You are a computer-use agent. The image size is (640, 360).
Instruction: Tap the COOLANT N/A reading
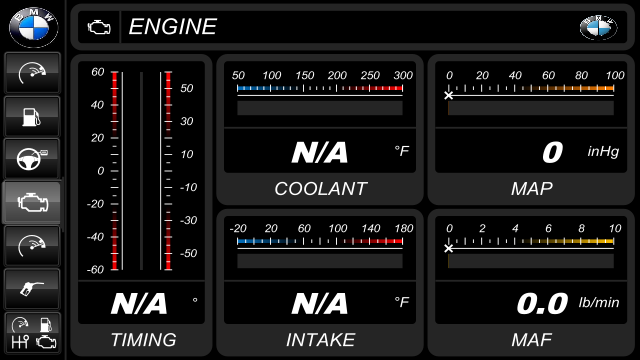coord(320,152)
